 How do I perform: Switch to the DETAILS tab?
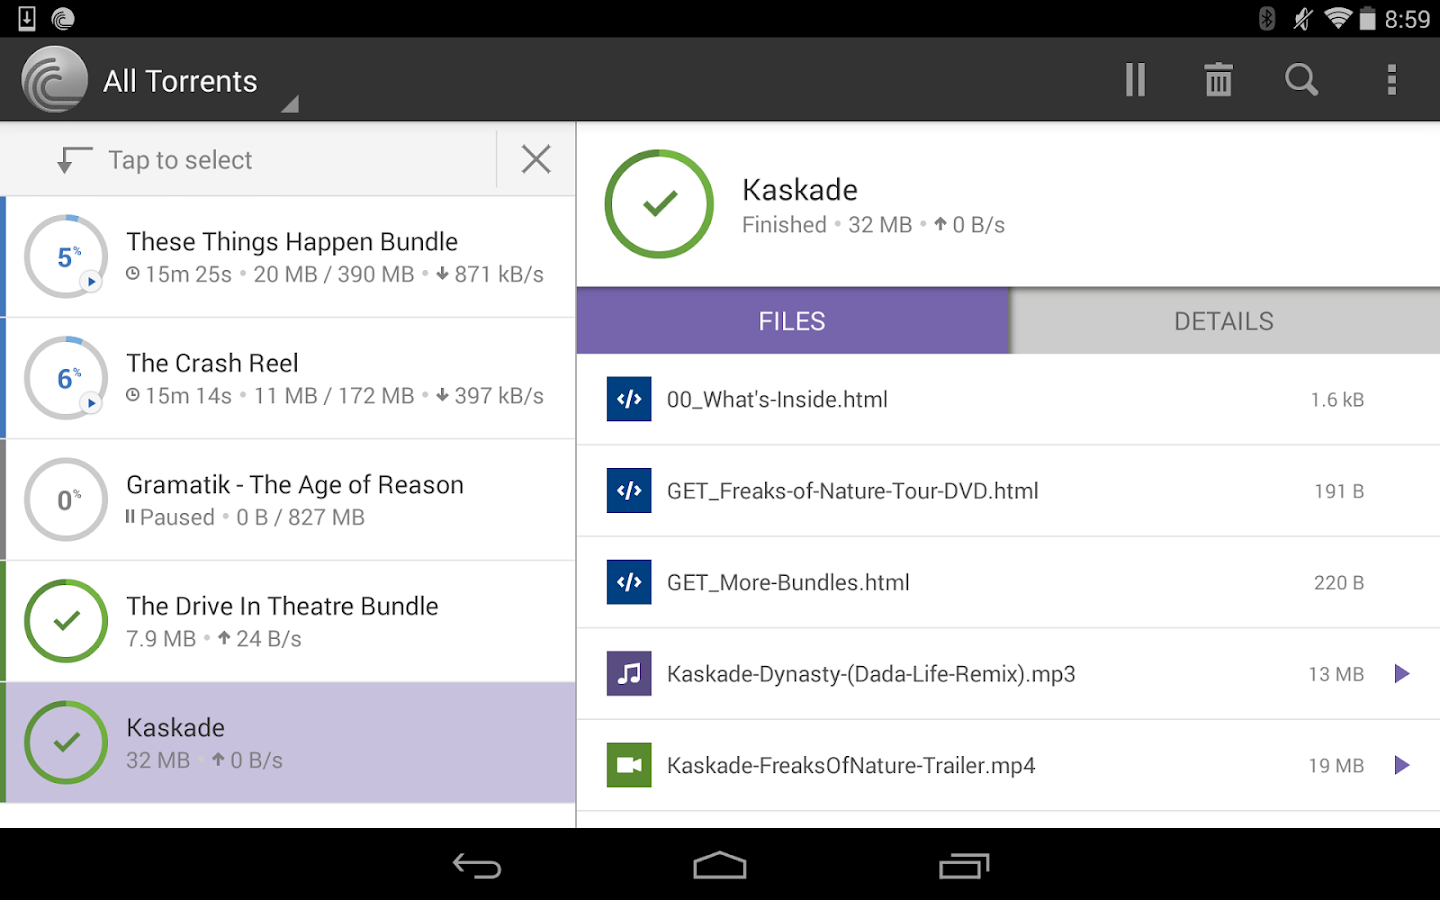pos(1225,321)
